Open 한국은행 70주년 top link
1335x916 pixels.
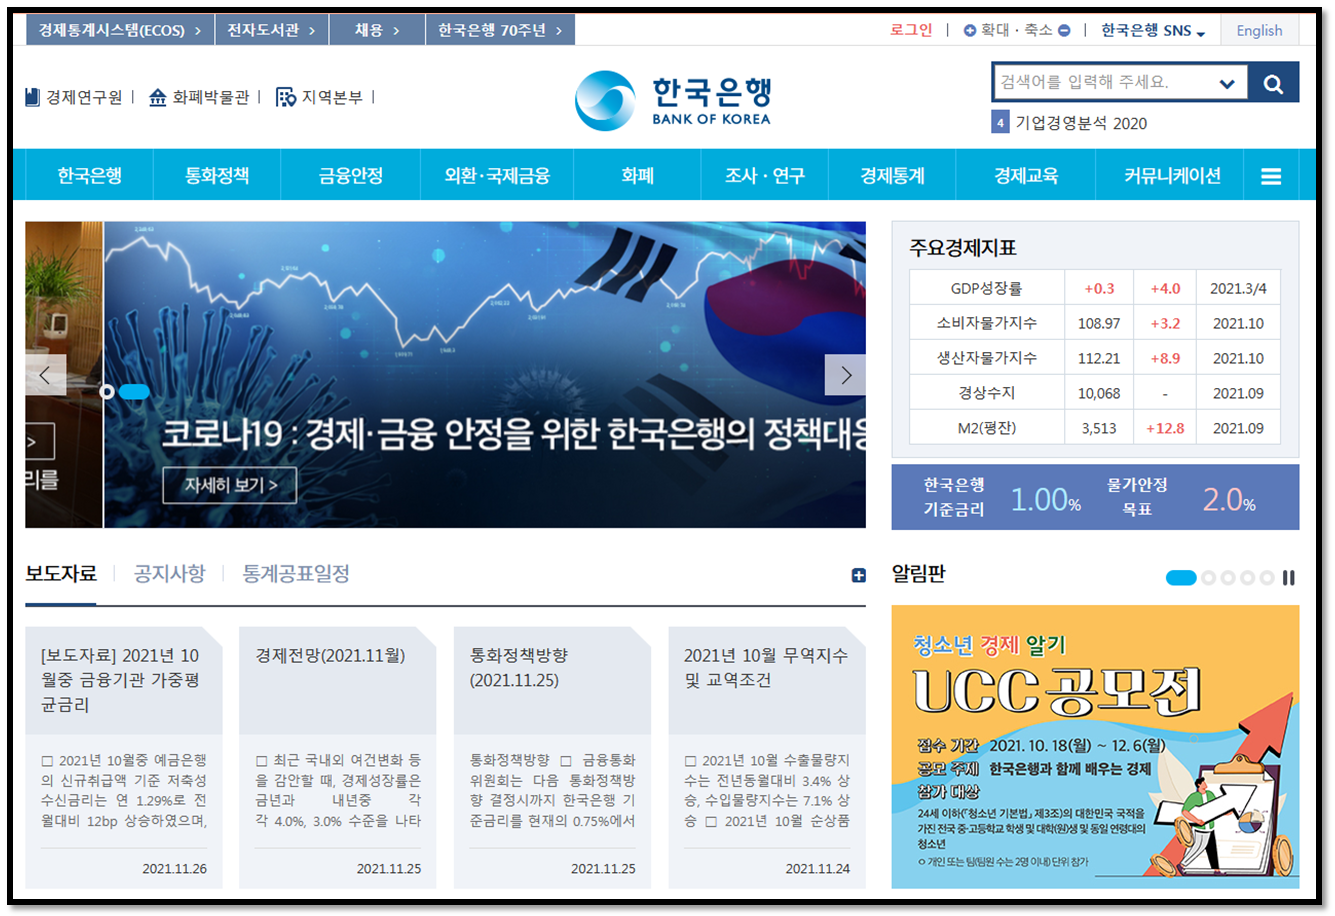tap(500, 31)
